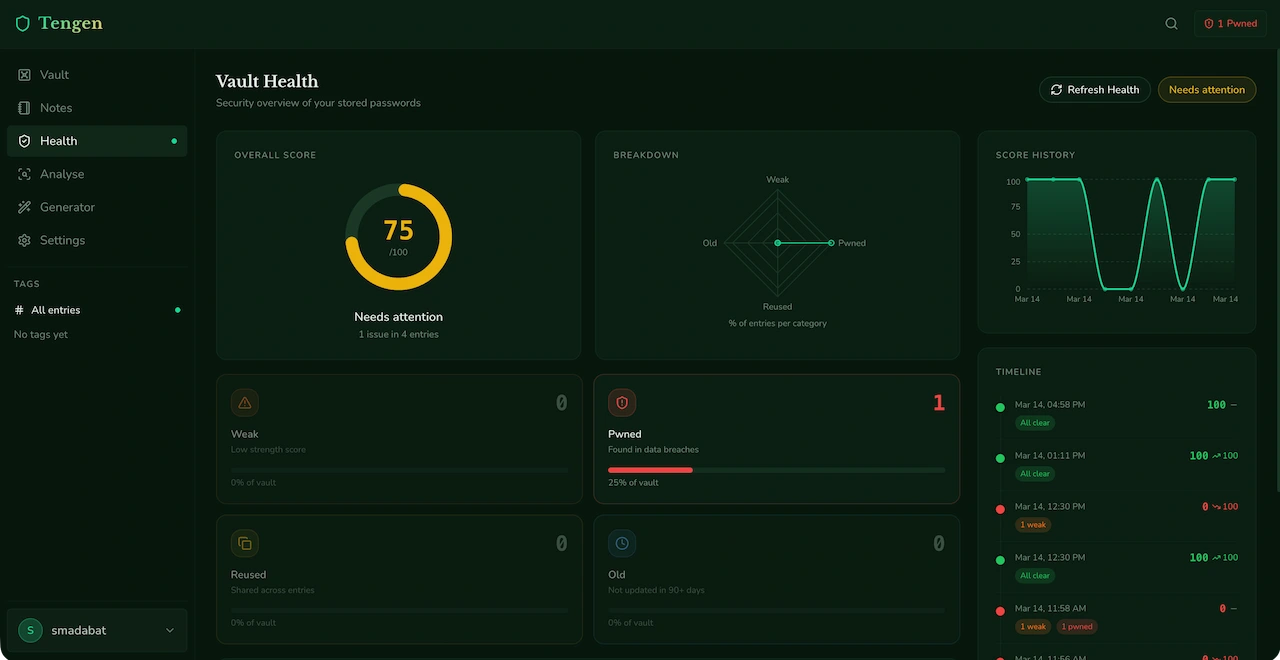Expand the smadabat account dropdown chevron
The image size is (1280, 660).
(x=169, y=630)
